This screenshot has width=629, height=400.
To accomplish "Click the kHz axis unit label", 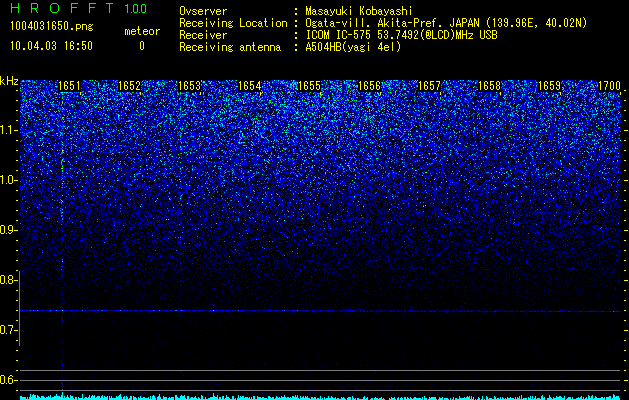I will [x=9, y=81].
